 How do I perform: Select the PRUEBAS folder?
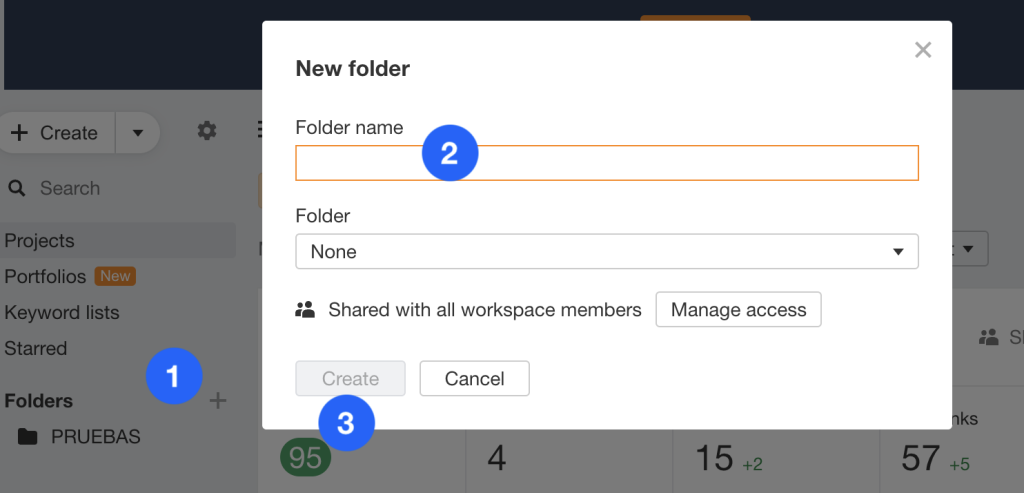click(x=95, y=437)
